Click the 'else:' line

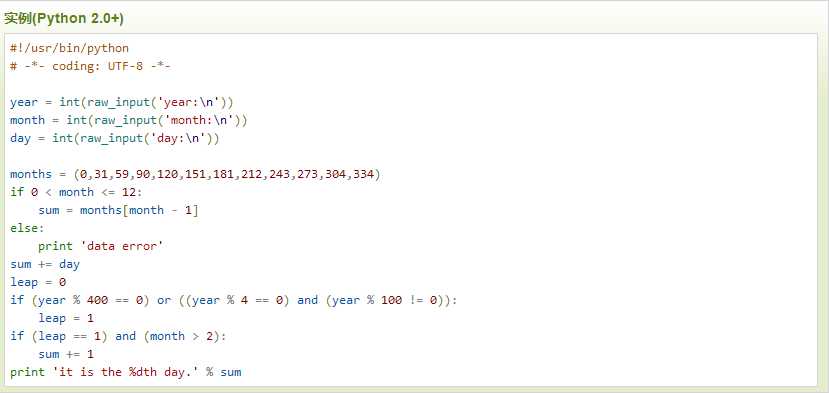pos(27,228)
